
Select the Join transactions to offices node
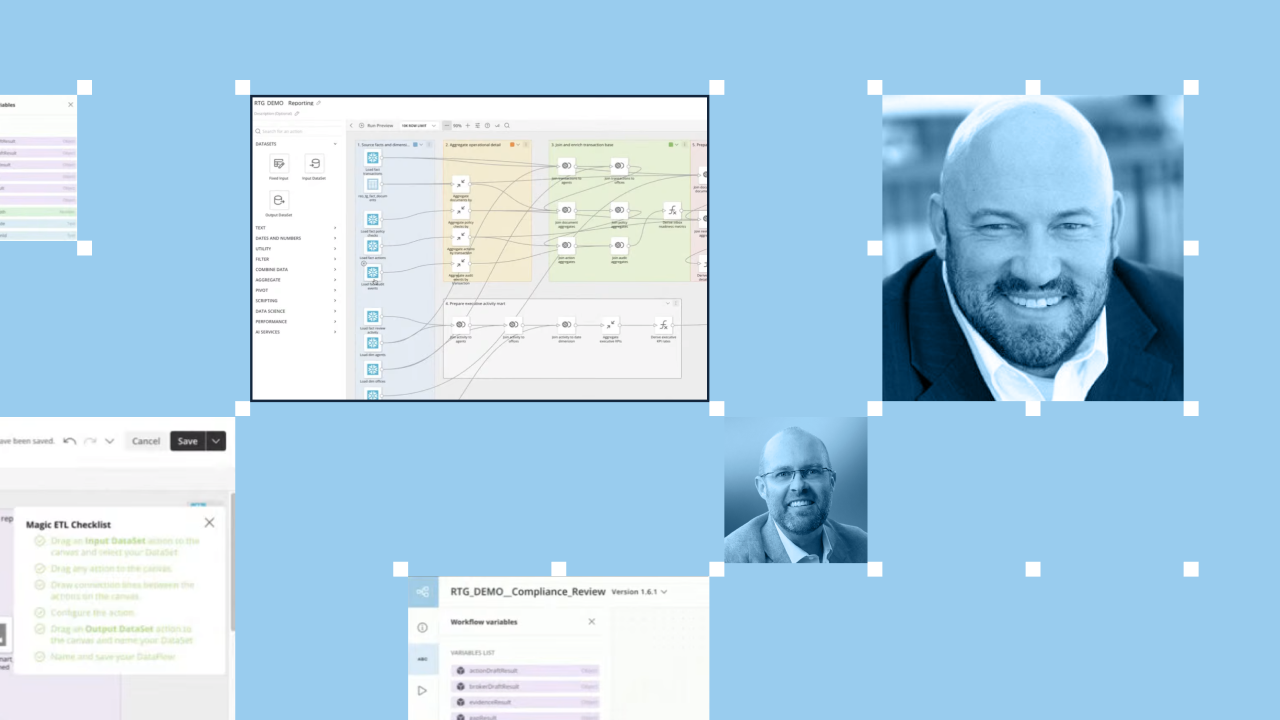[x=619, y=165]
